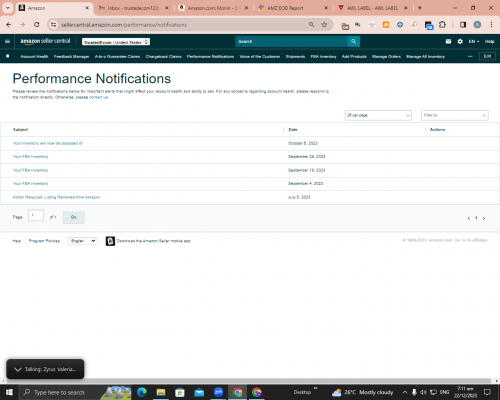Open Microsoft Edge from the taskbar
500x400 pixels.
pyautogui.click(x=142, y=392)
